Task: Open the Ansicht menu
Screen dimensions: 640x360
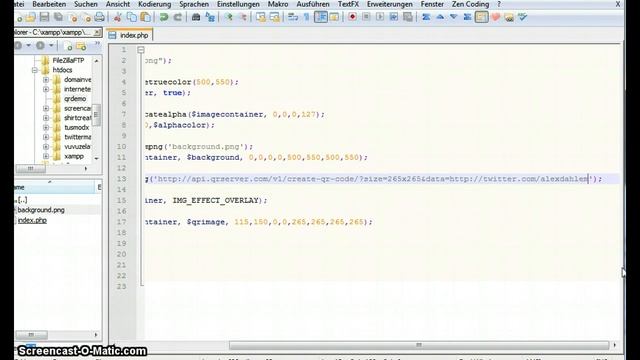Action: point(118,4)
